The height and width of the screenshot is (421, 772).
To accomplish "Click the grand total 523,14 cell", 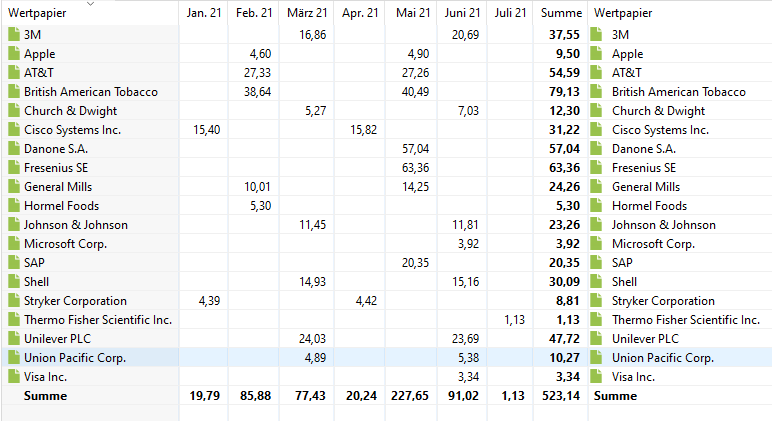I will pyautogui.click(x=561, y=396).
